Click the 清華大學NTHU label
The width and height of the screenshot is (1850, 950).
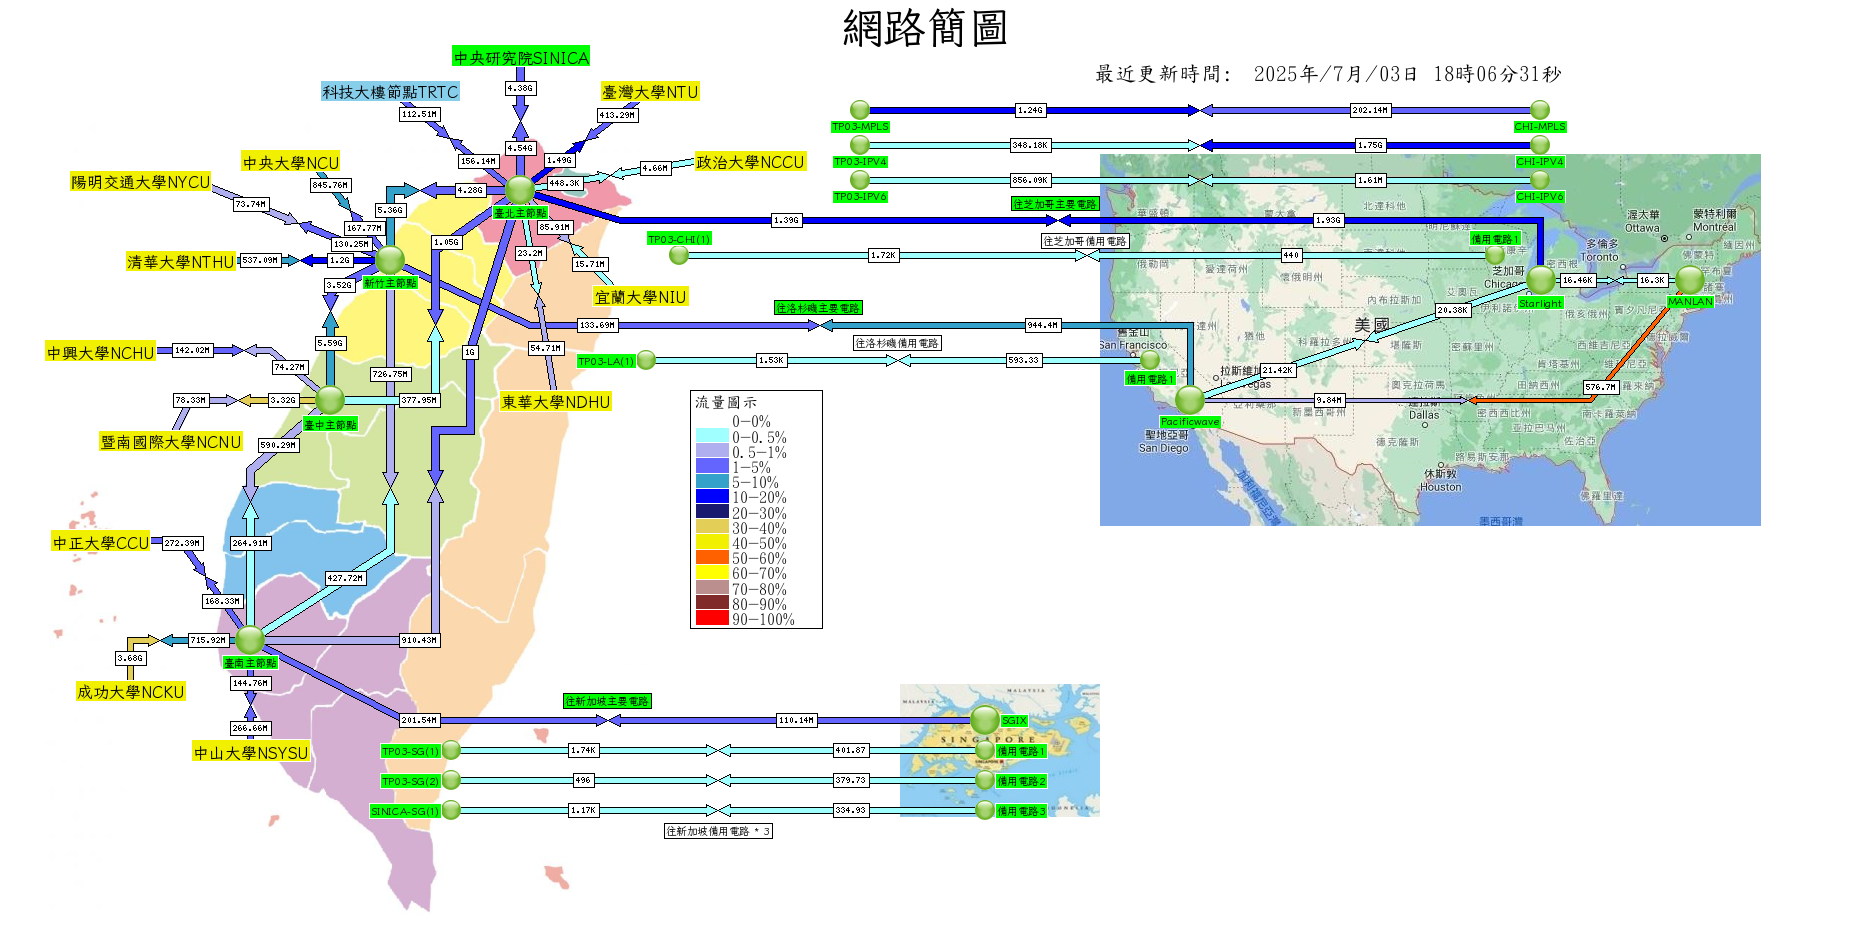[181, 262]
